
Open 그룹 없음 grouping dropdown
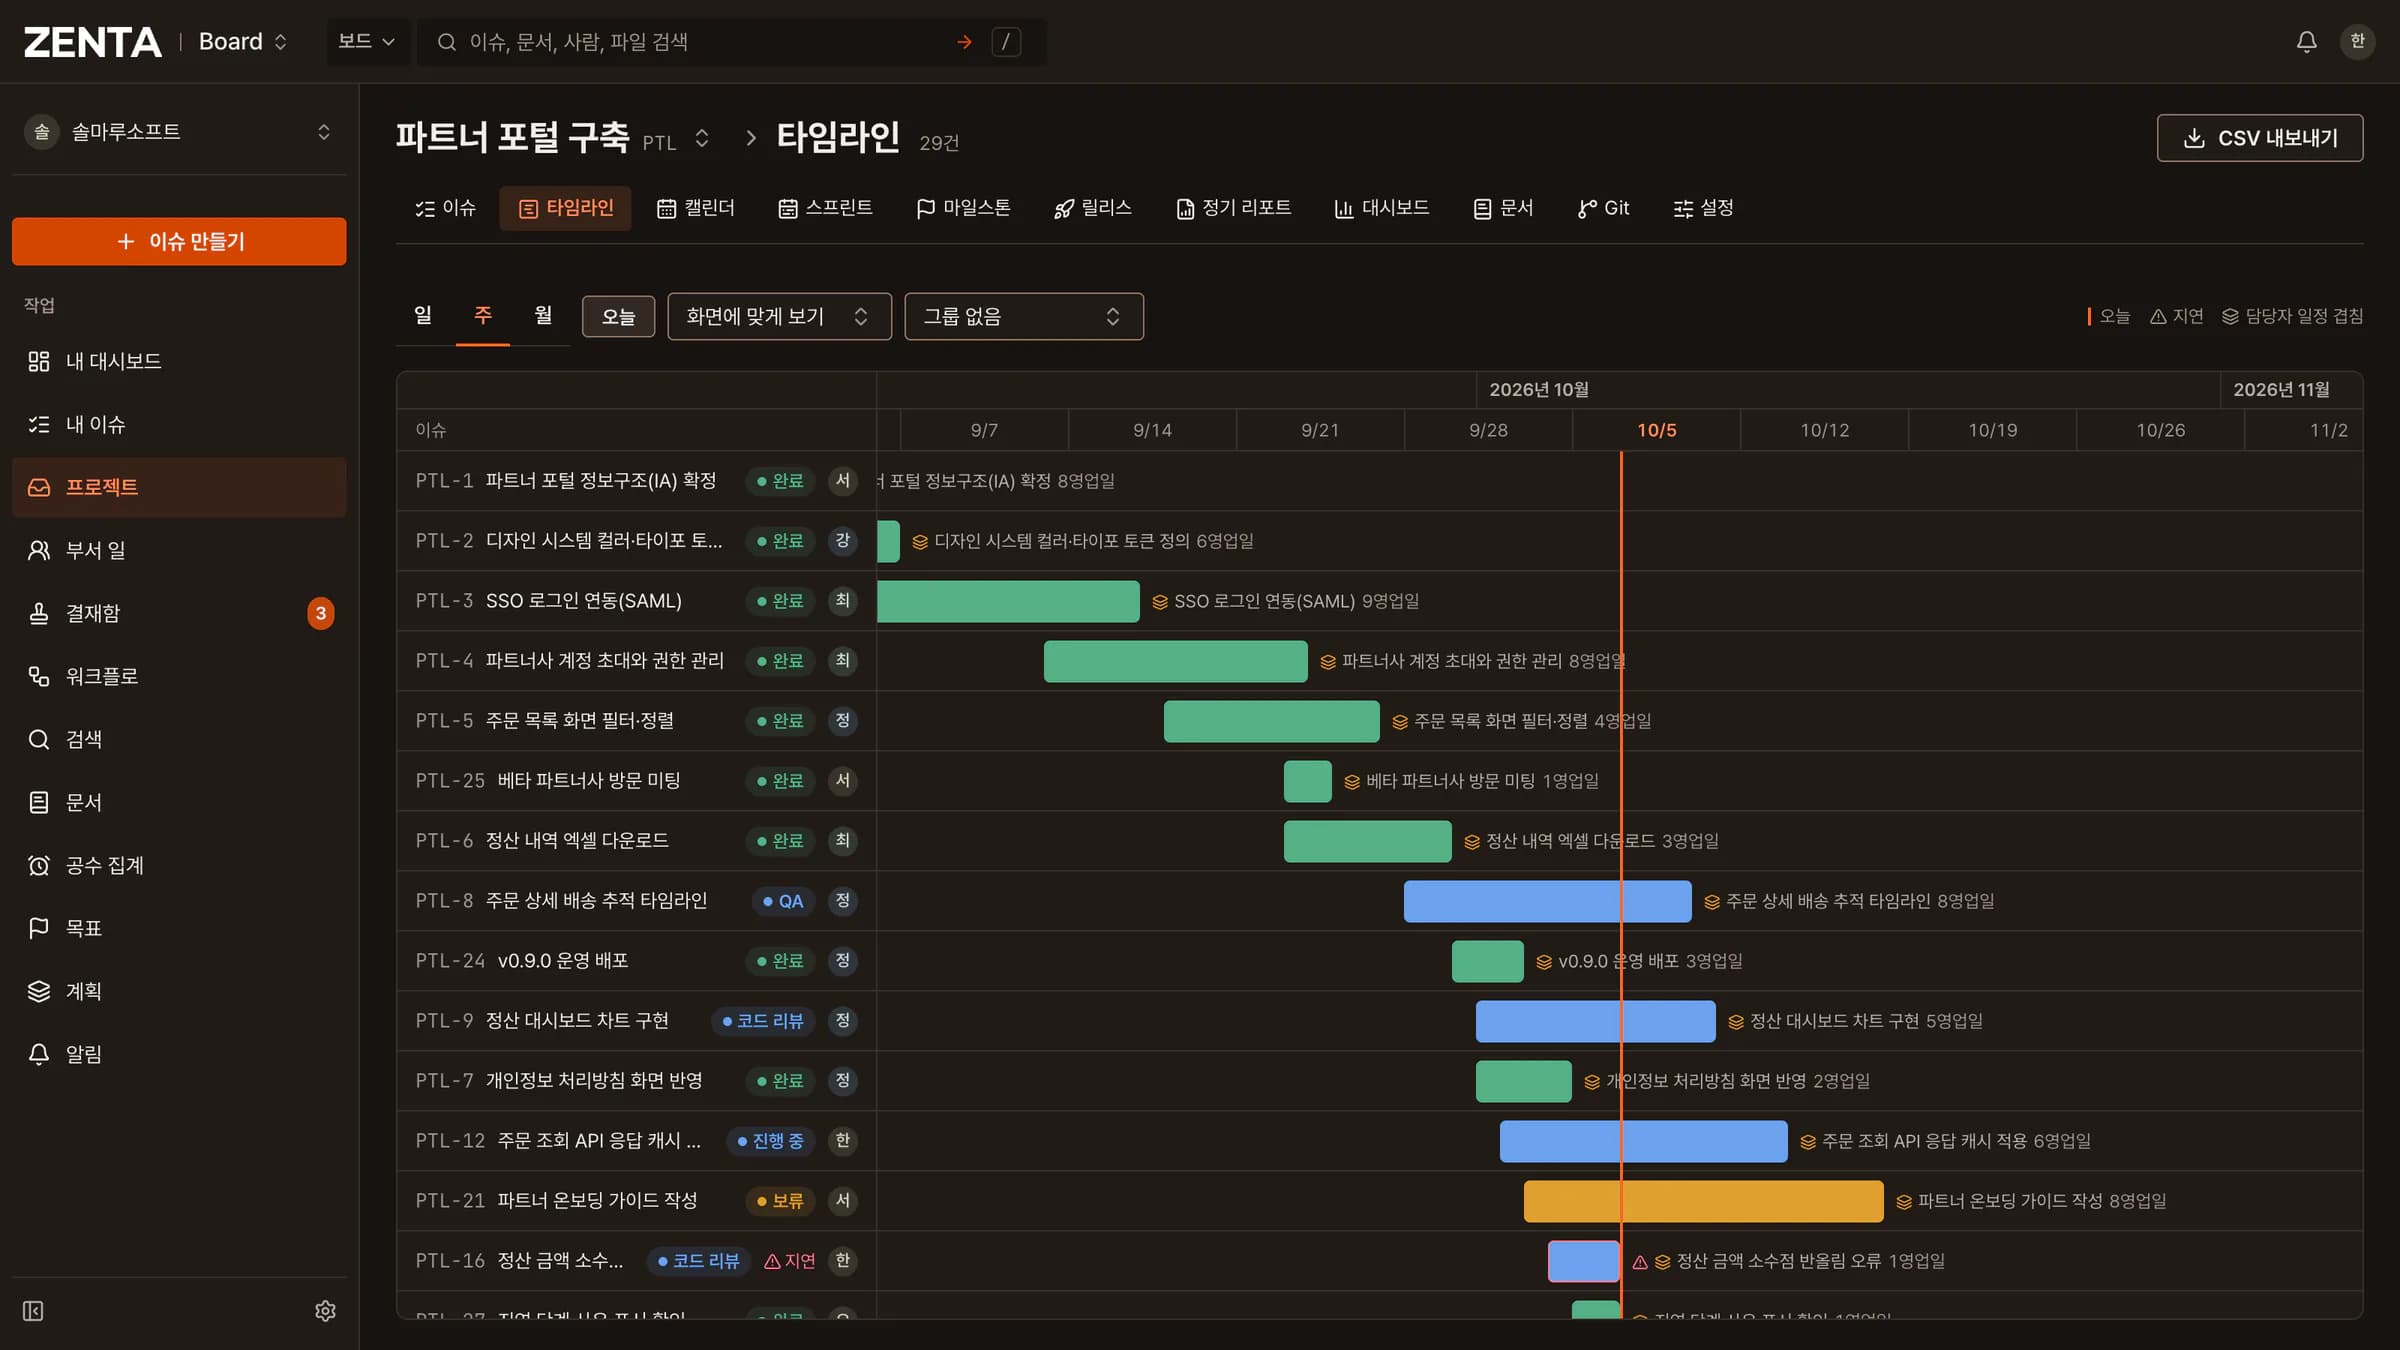tap(1024, 316)
